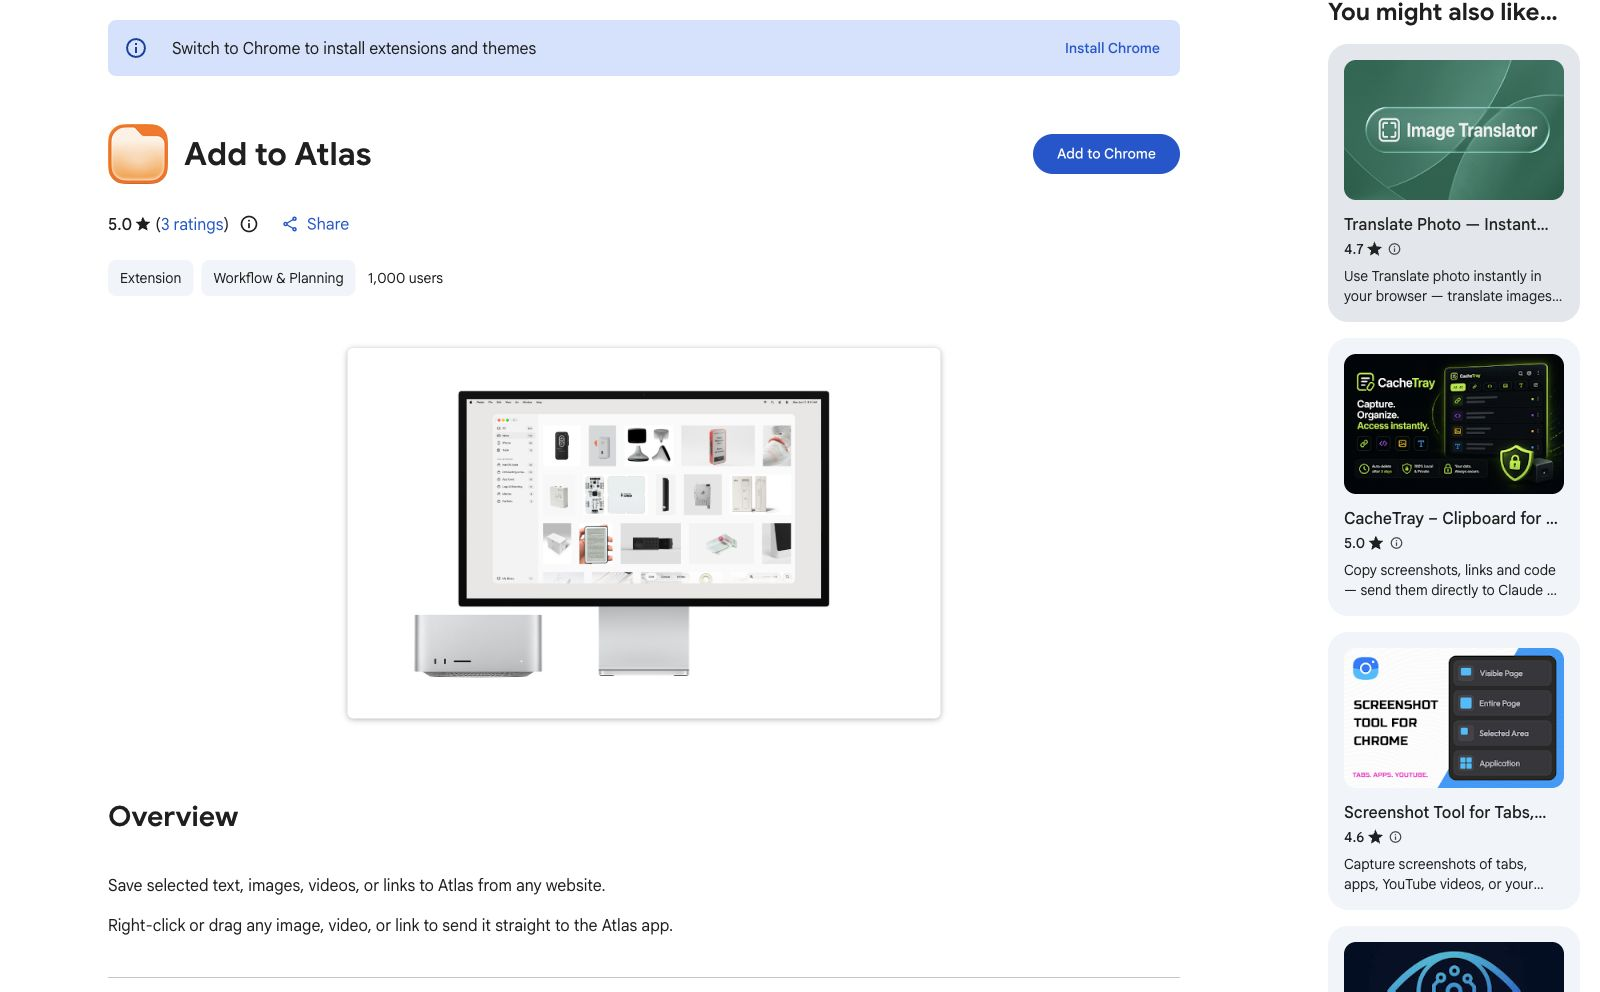Click the Add to Atlas orange extension icon
Viewport: 1600px width, 992px height.
coord(138,154)
